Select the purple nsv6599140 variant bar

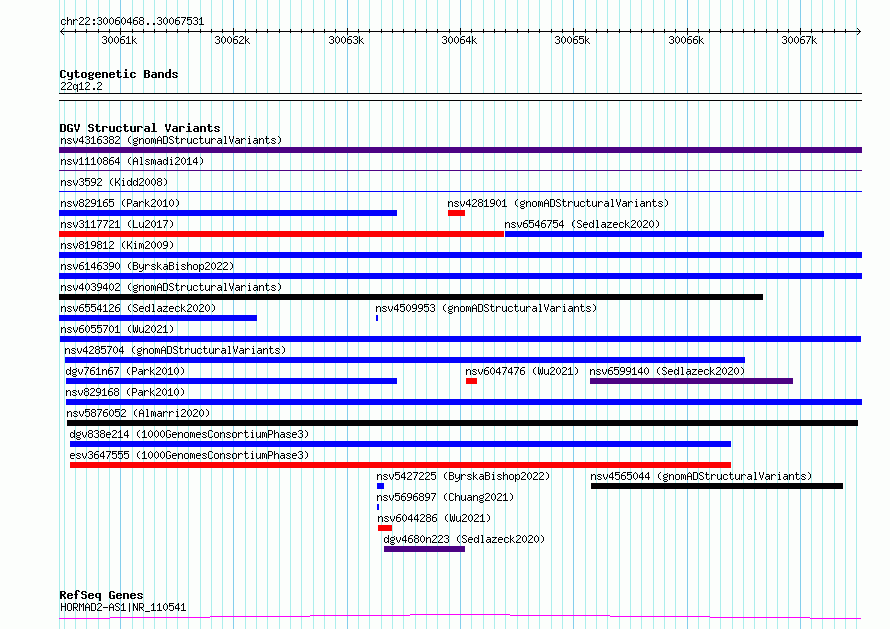click(691, 381)
